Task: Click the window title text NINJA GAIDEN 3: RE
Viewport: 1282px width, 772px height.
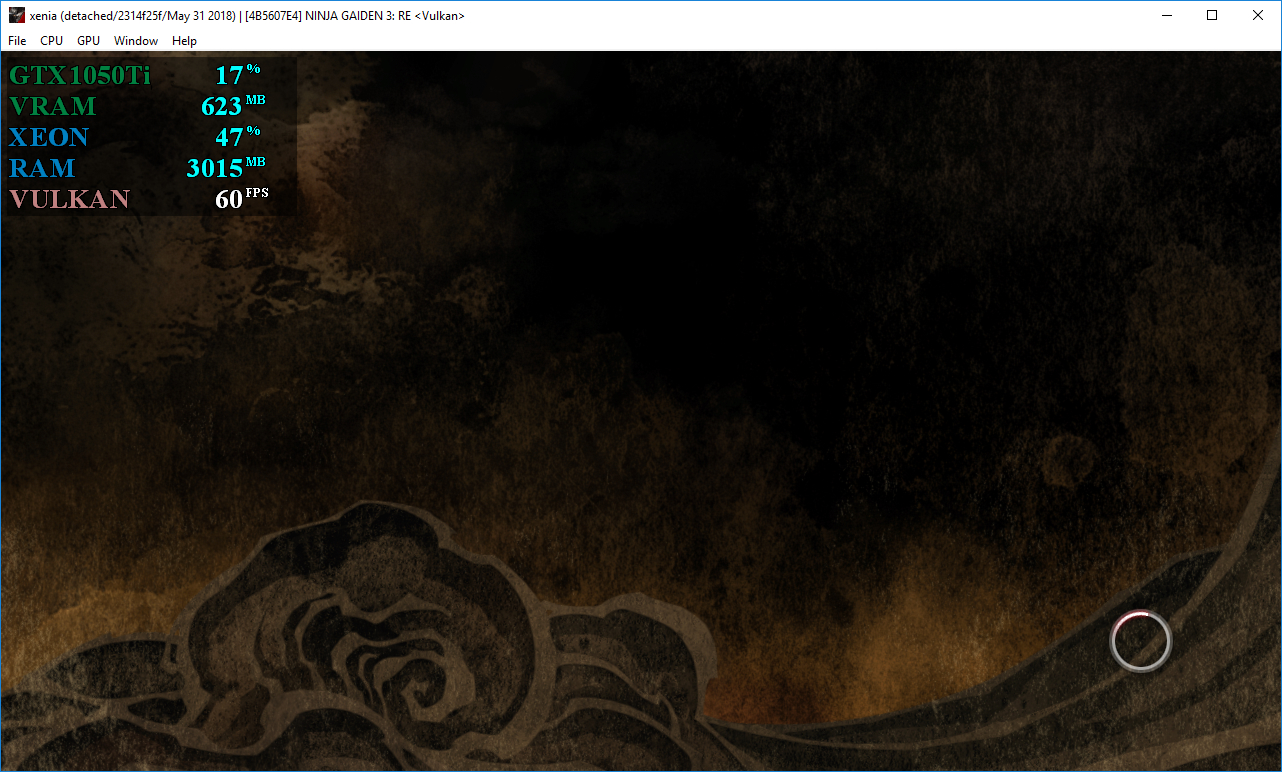Action: coord(358,16)
